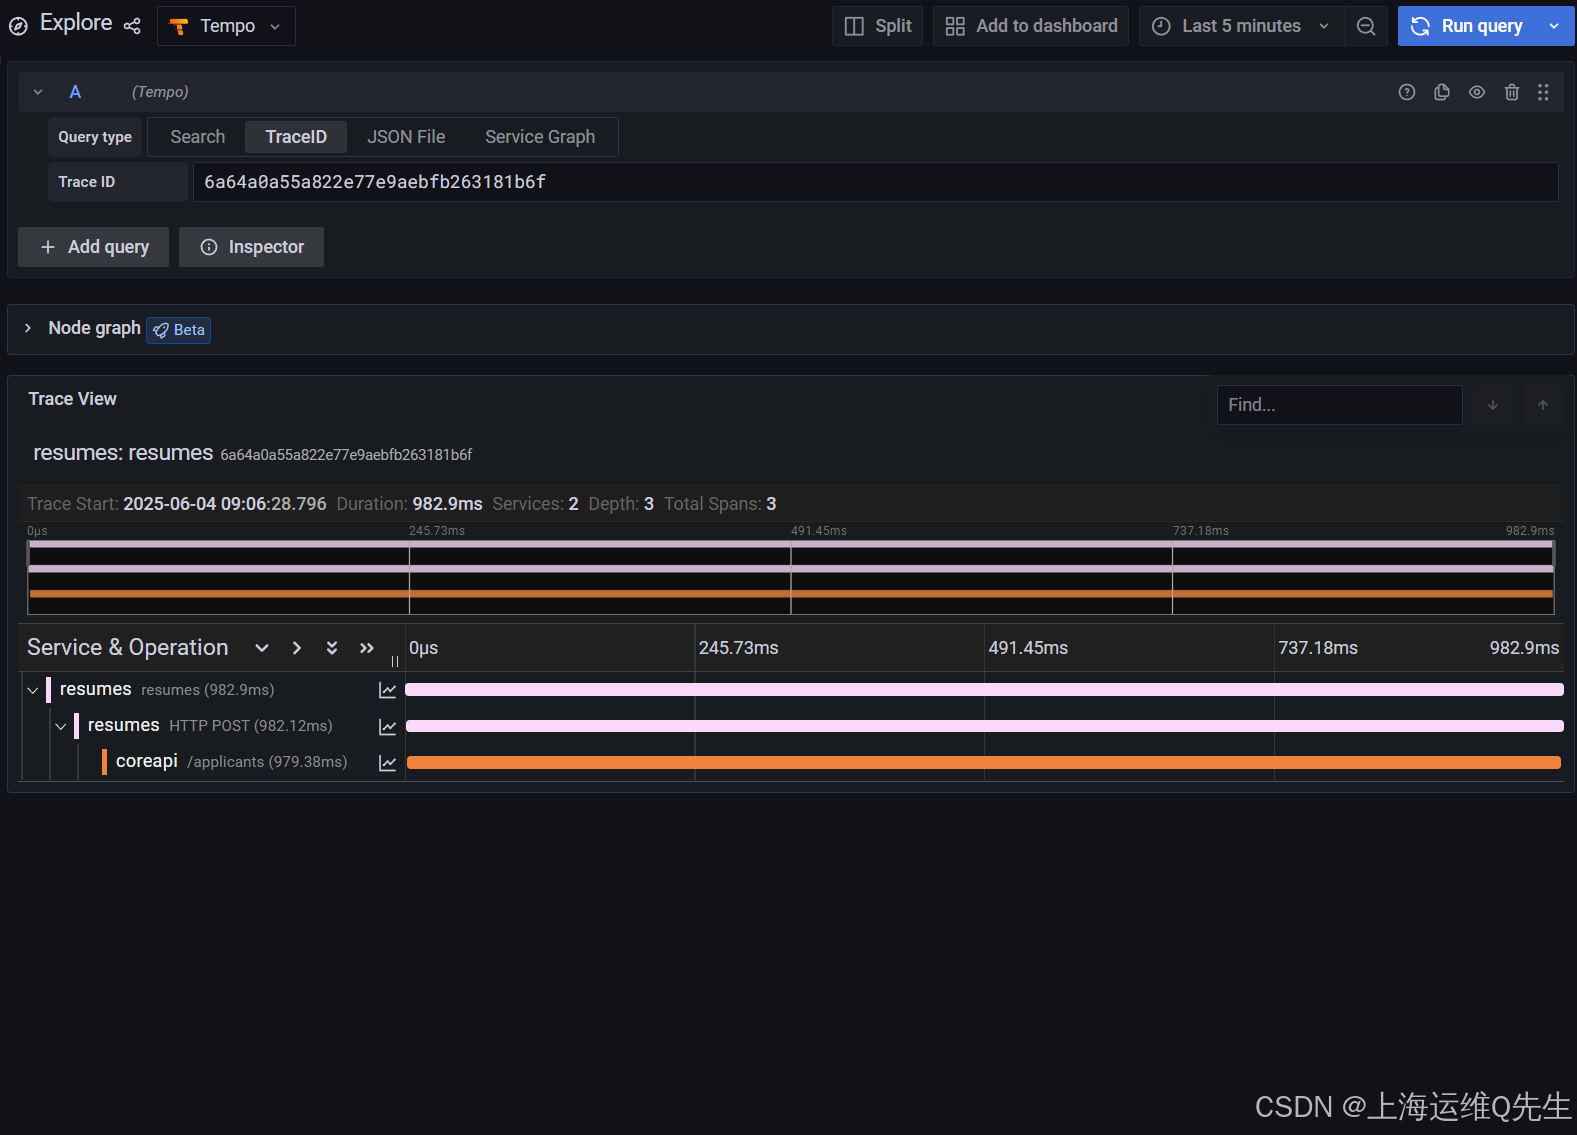Image resolution: width=1577 pixels, height=1135 pixels.
Task: Click the Trace ID input field
Action: [x=875, y=182]
